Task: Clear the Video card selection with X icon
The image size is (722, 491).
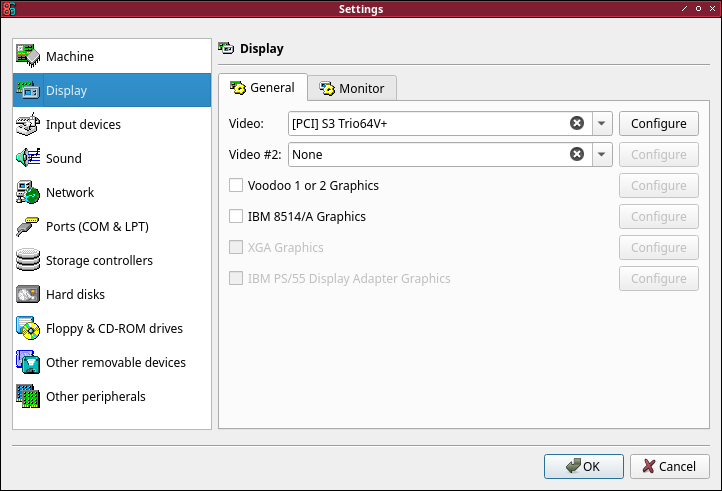Action: click(576, 123)
